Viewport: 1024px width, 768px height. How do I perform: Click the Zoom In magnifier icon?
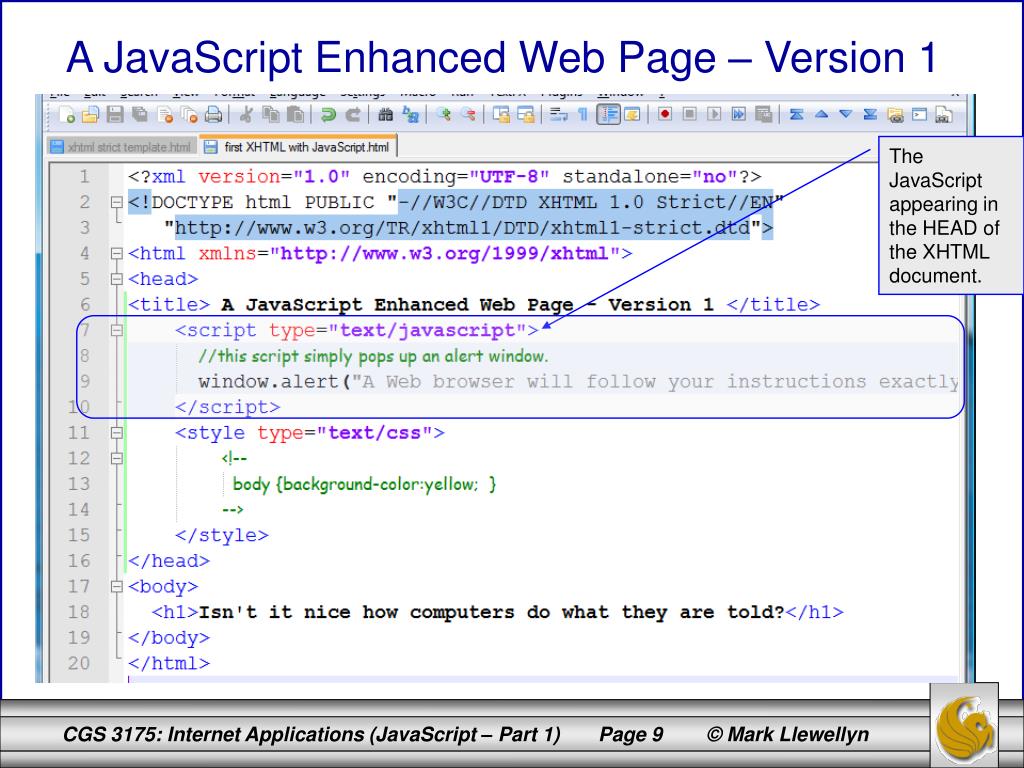tap(443, 115)
